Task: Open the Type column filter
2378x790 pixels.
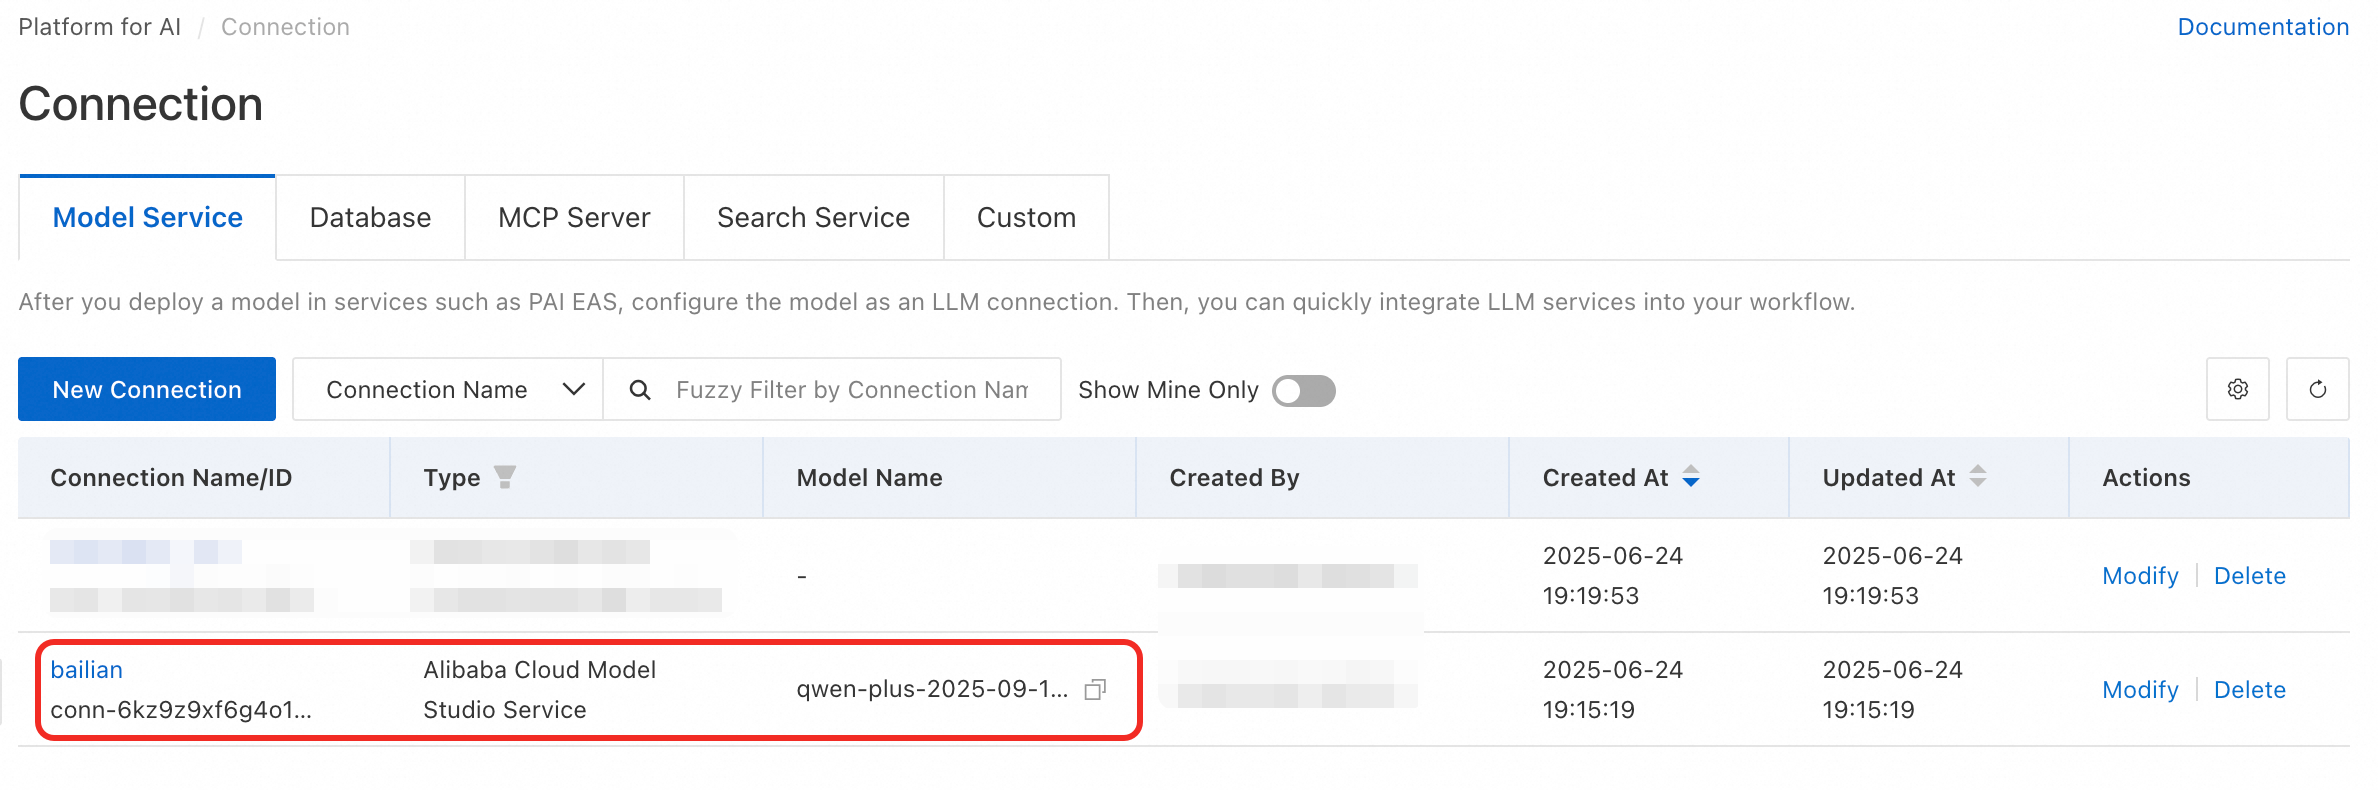Action: 505,477
